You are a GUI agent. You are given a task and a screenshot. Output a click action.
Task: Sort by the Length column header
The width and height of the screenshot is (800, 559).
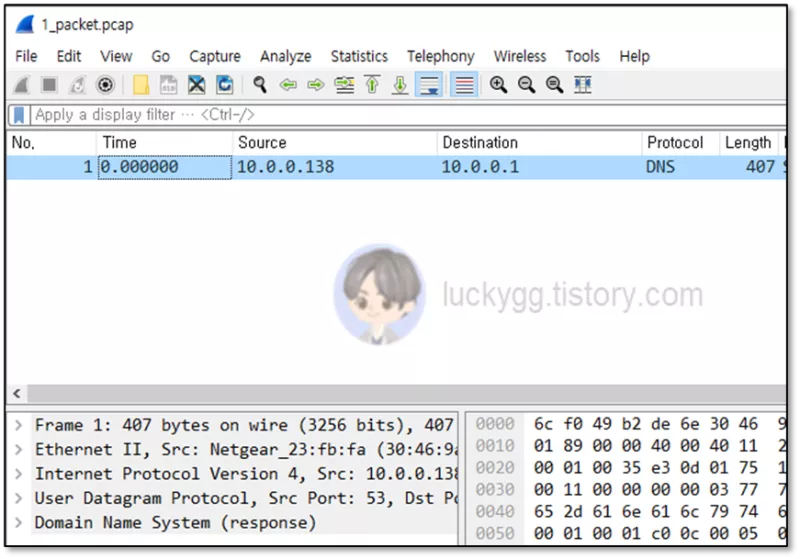pos(748,143)
